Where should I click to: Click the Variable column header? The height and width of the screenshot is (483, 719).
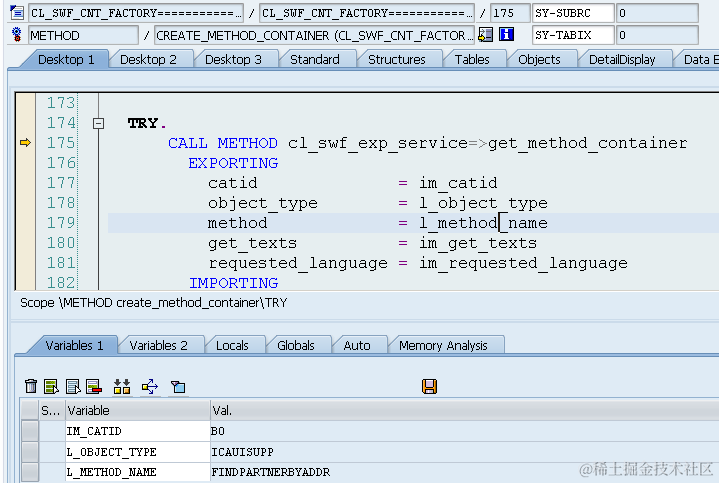(x=138, y=411)
